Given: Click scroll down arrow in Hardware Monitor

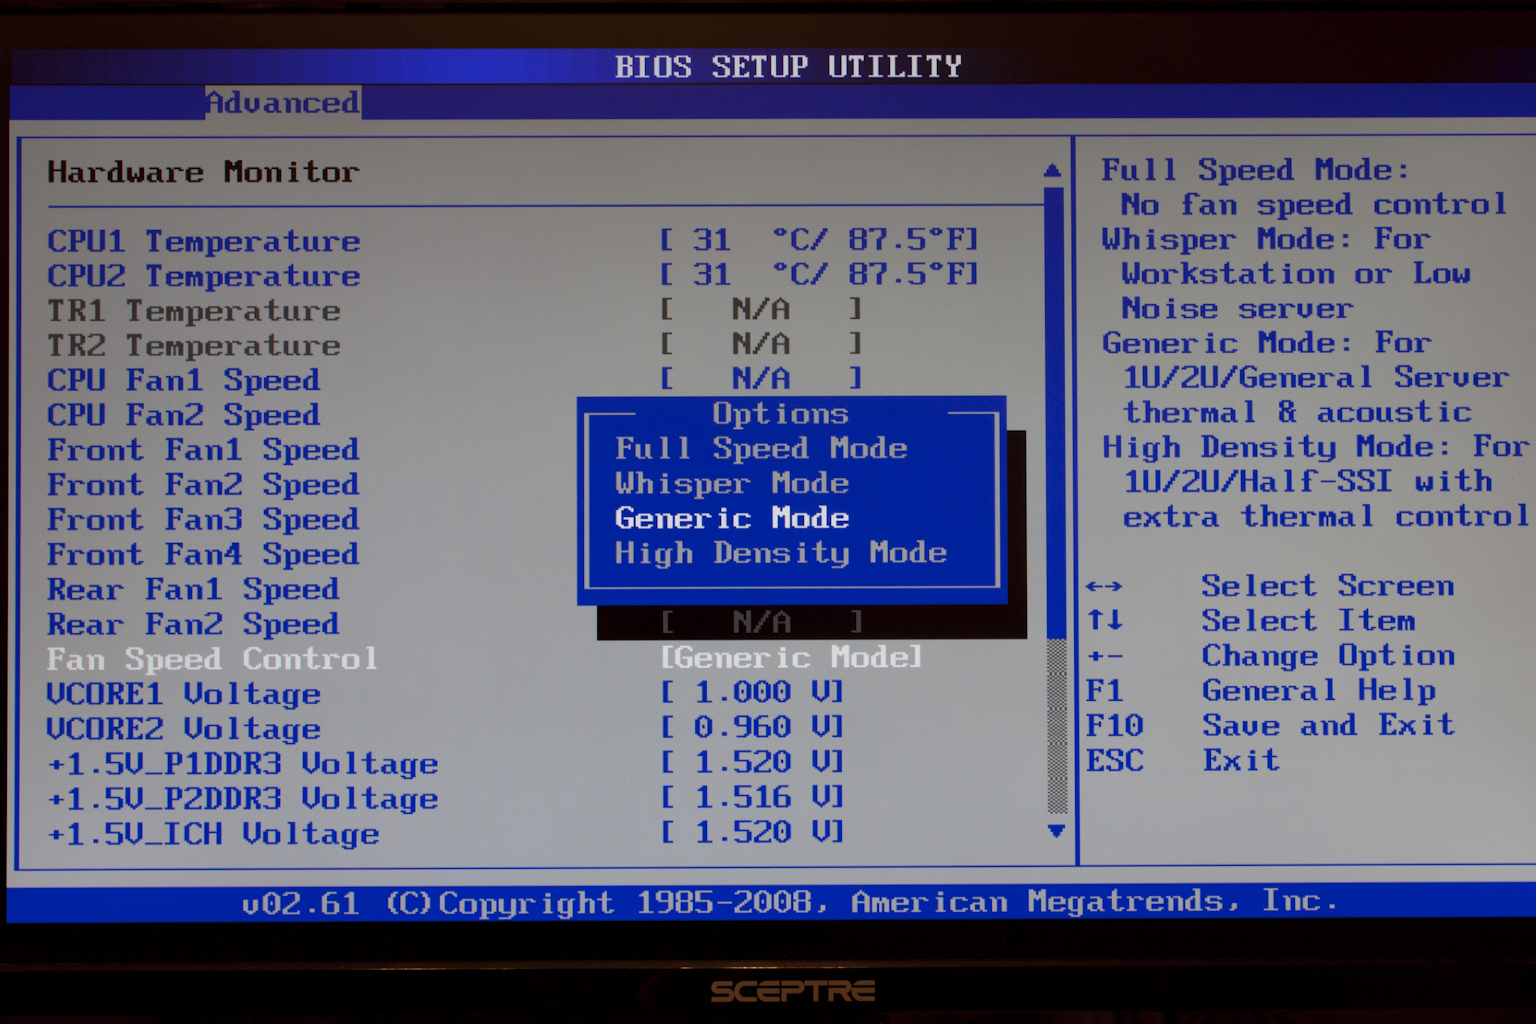Looking at the screenshot, I should click(1056, 831).
